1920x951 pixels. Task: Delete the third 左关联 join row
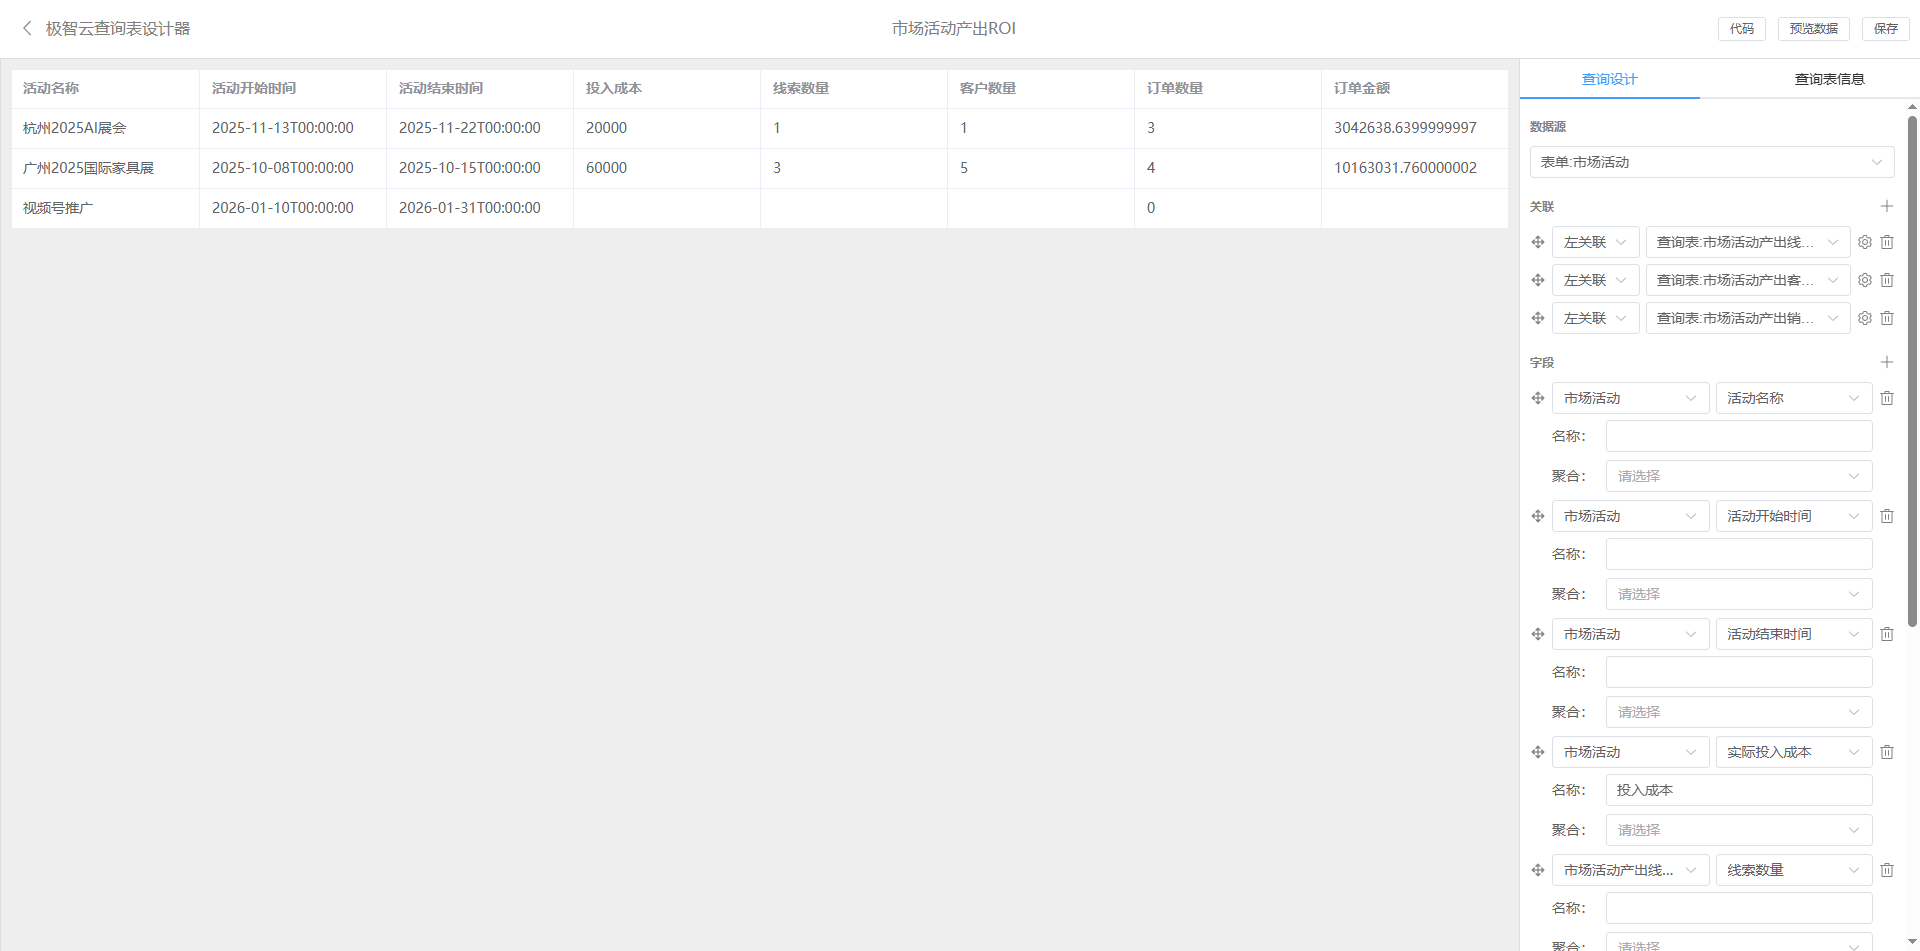(x=1887, y=318)
